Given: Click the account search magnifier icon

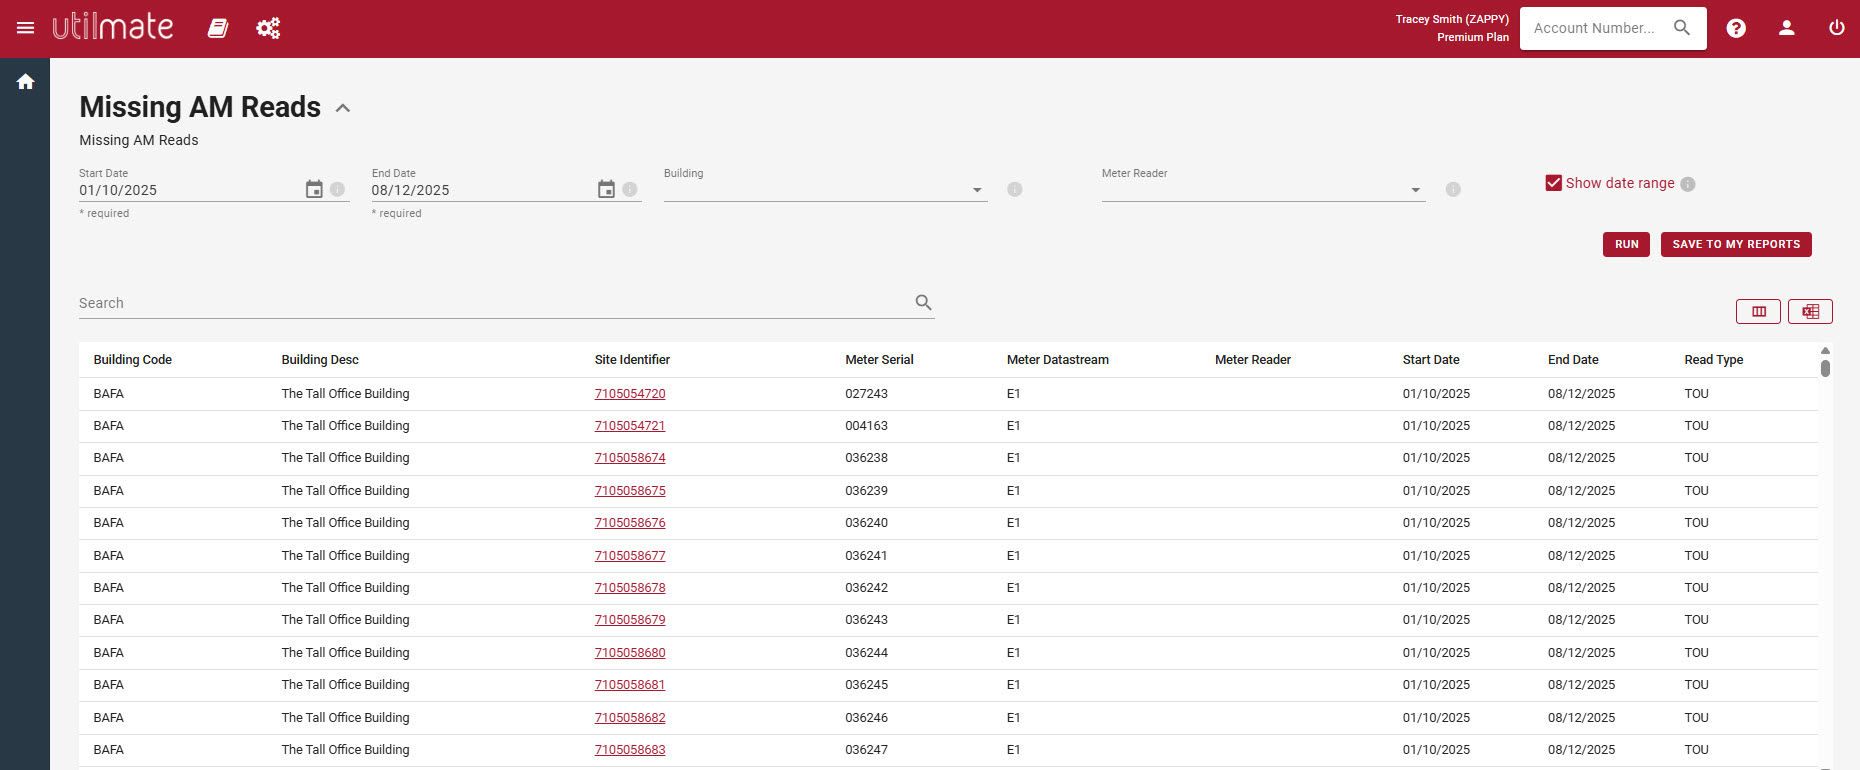Looking at the screenshot, I should point(1682,28).
